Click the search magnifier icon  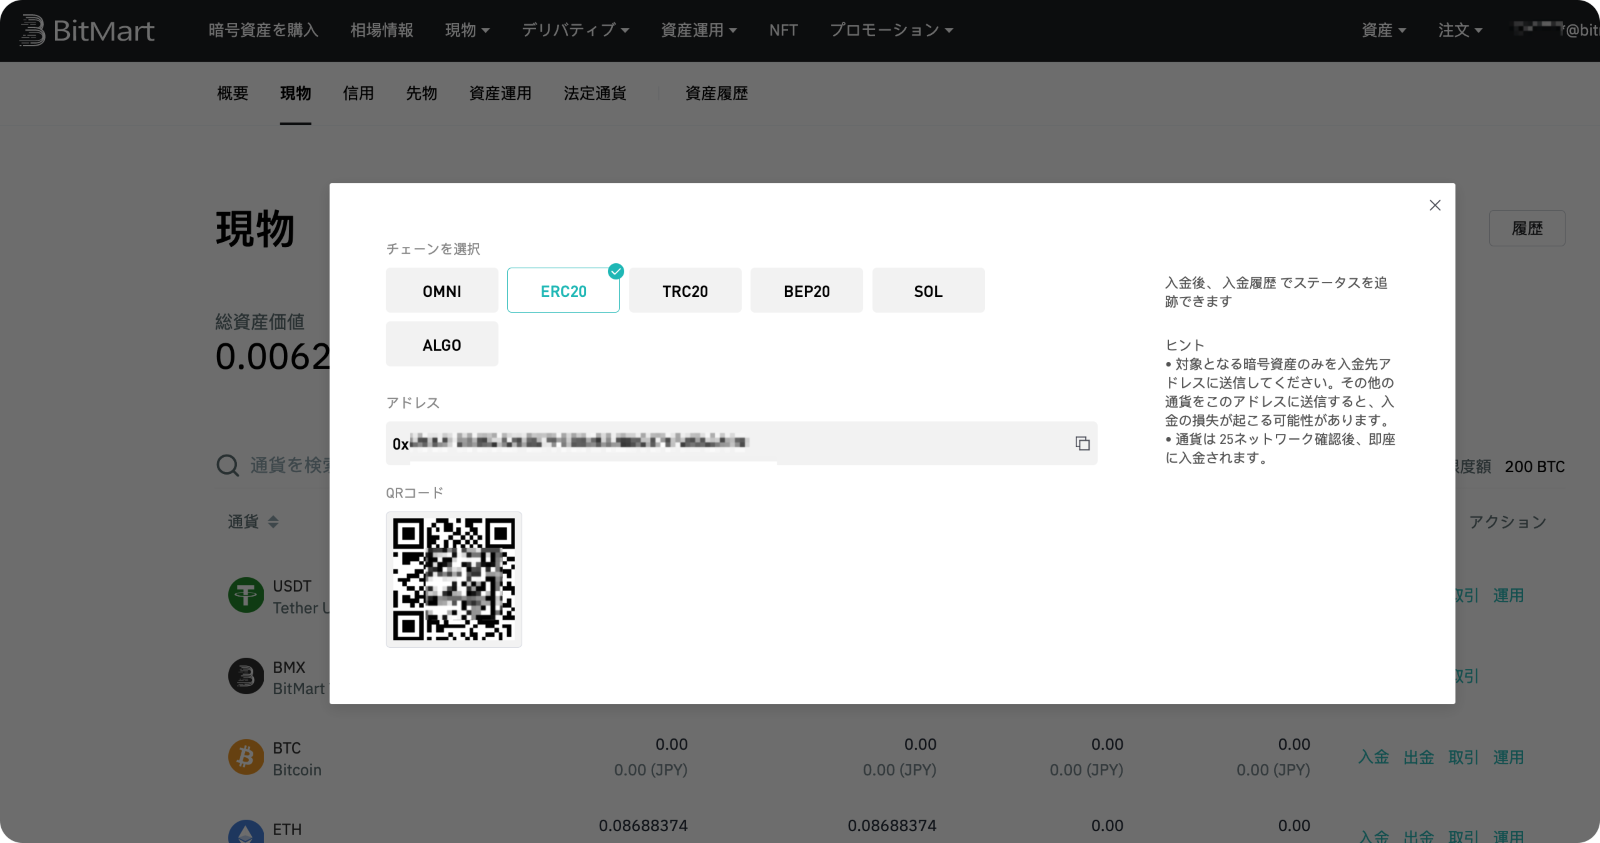coord(228,465)
